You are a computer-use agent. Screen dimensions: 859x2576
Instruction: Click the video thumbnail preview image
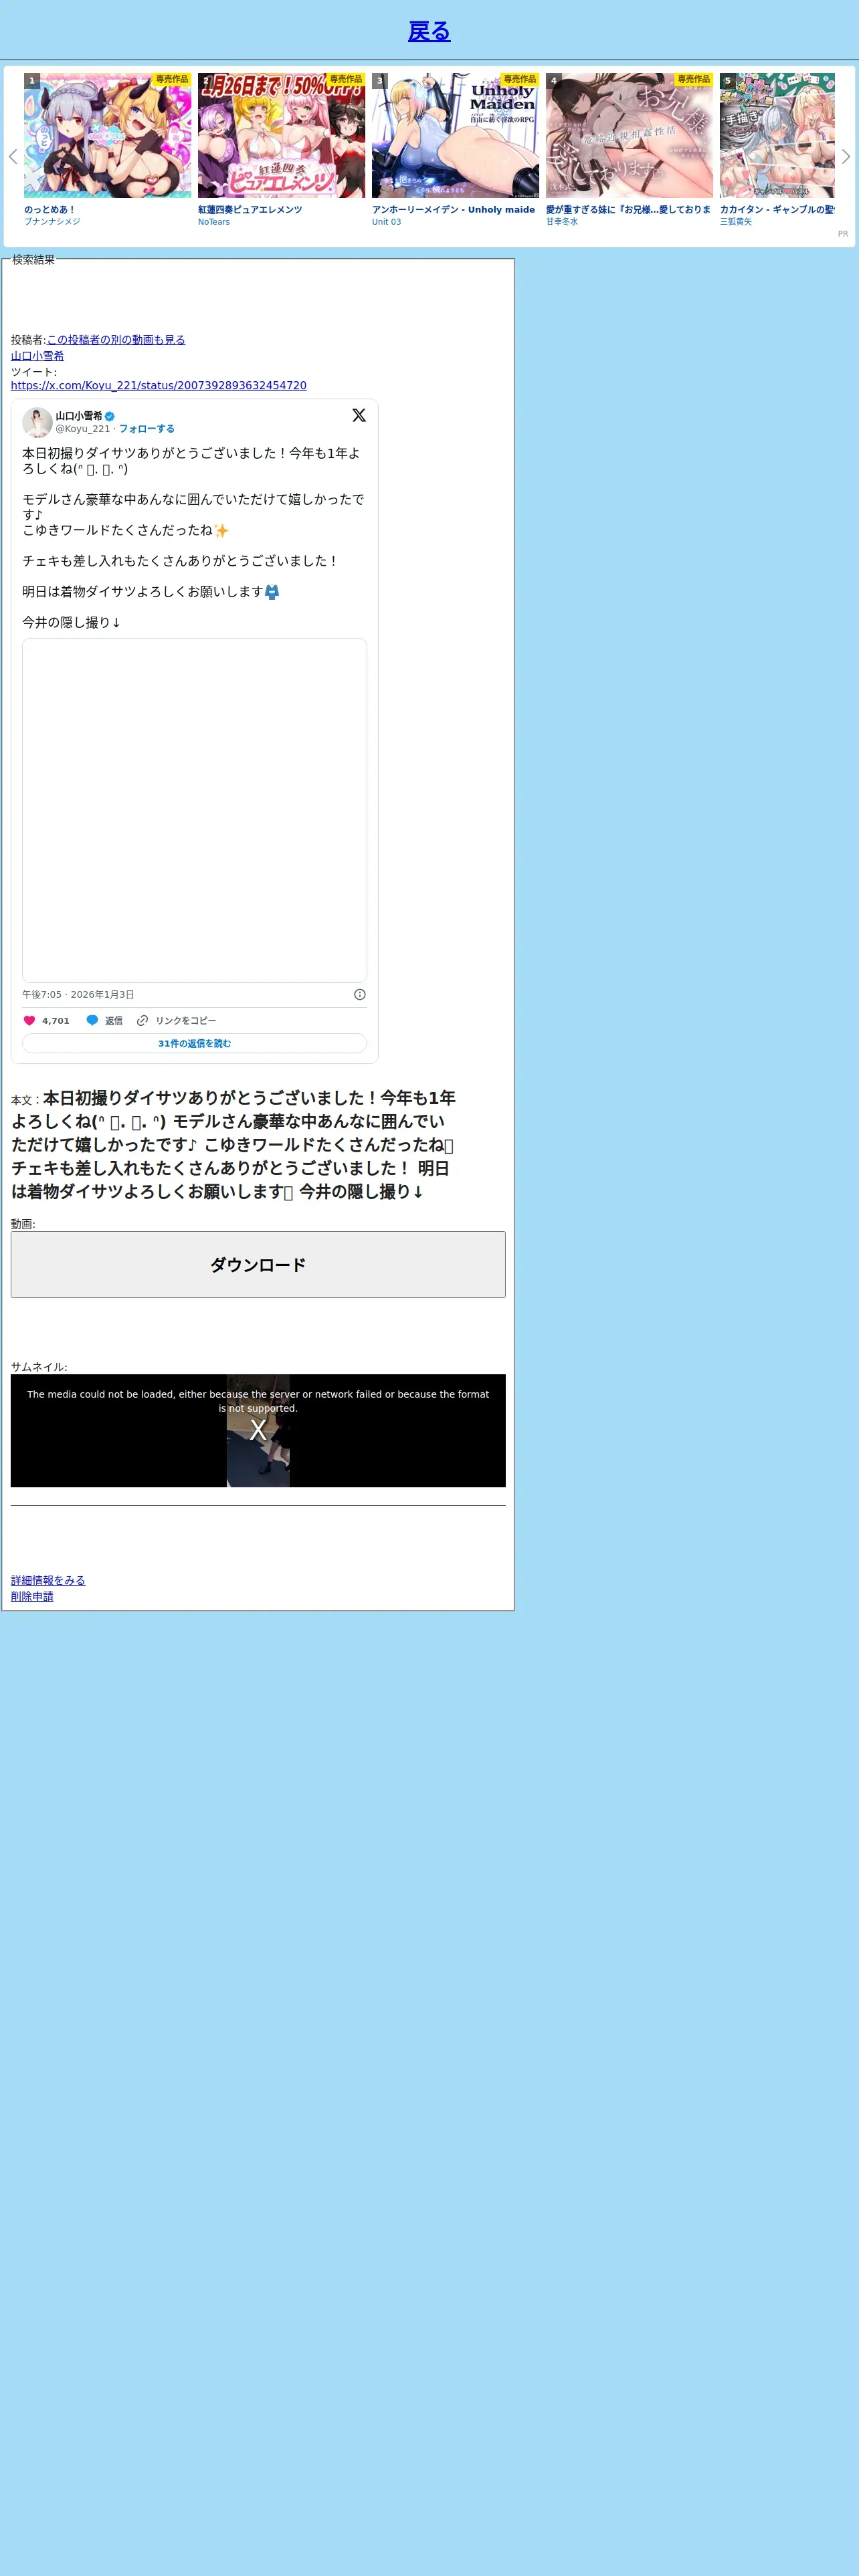(x=258, y=1431)
